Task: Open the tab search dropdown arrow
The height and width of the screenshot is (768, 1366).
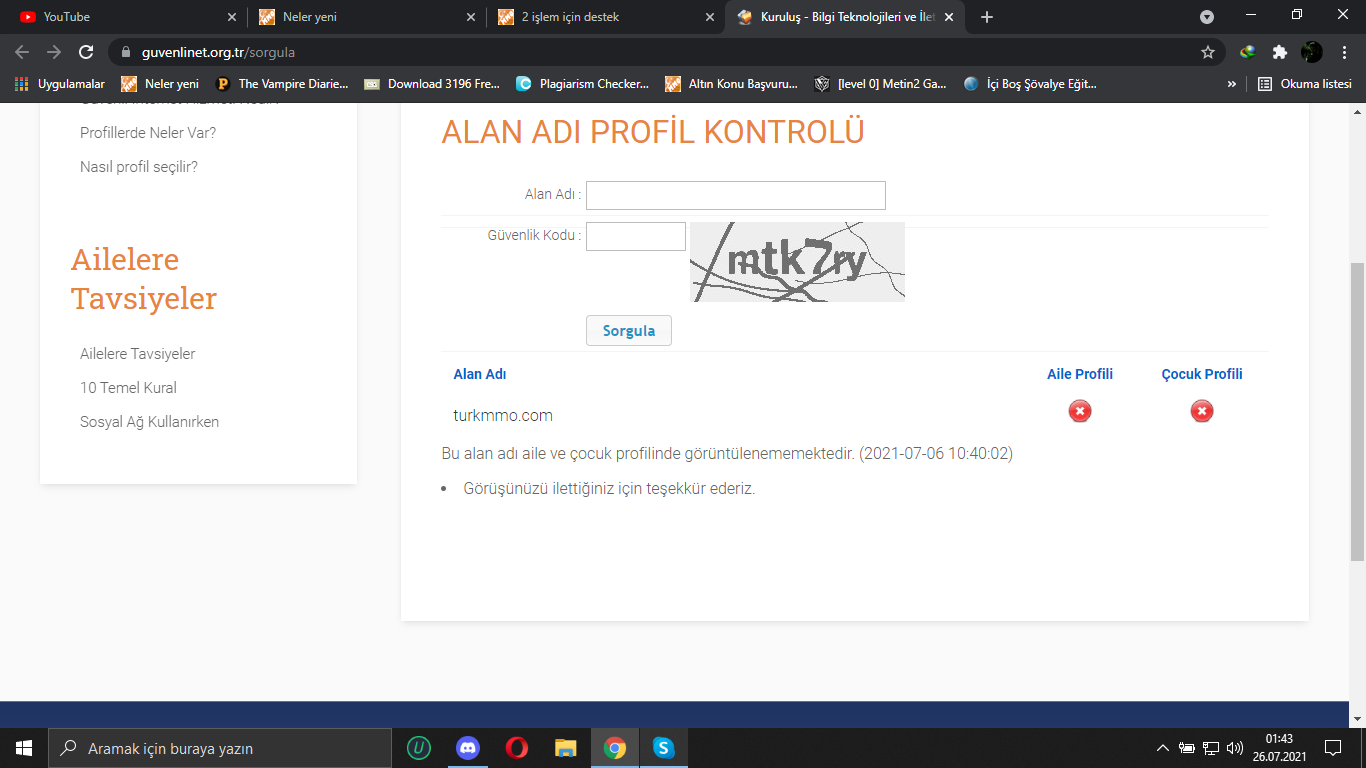Action: (1207, 17)
